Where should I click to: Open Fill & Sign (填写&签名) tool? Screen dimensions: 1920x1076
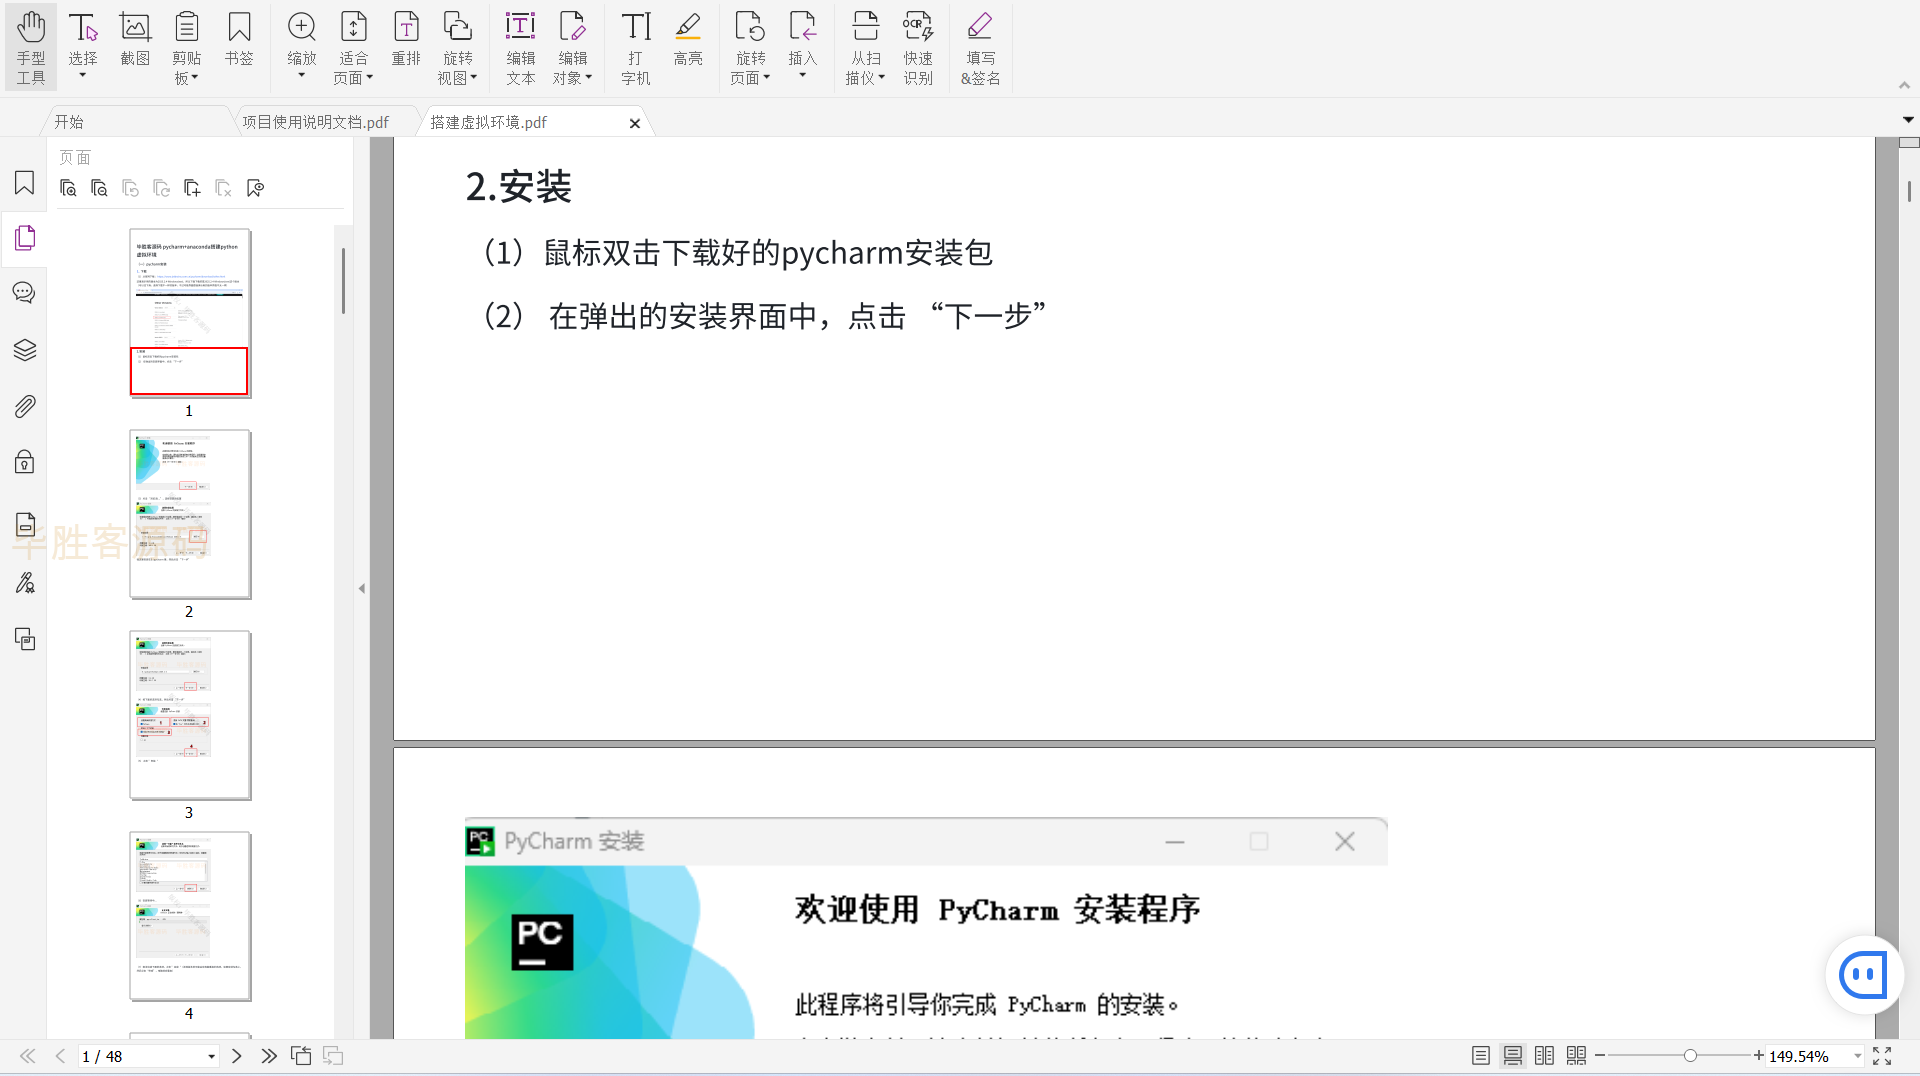point(980,47)
